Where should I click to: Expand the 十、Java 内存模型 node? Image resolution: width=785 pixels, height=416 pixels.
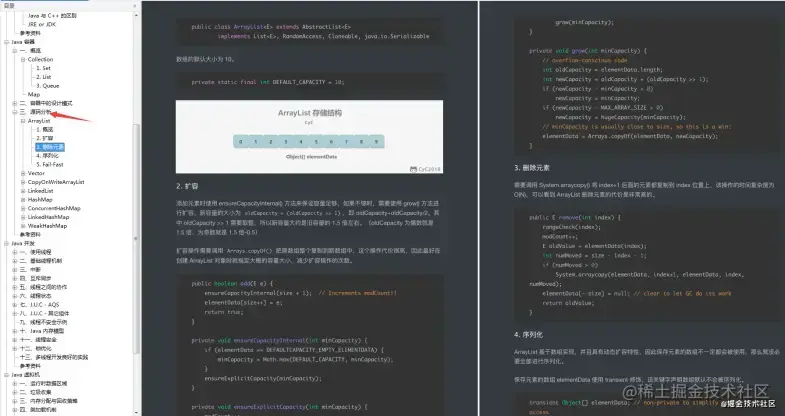pos(15,331)
